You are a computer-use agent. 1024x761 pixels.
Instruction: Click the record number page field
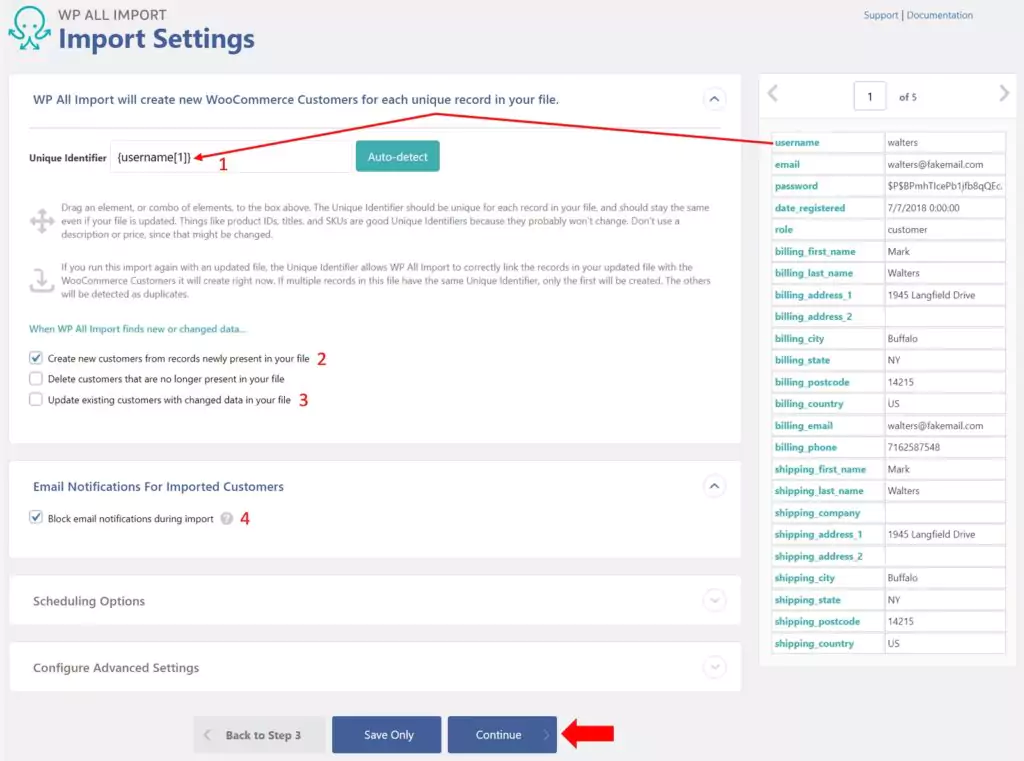coord(869,97)
